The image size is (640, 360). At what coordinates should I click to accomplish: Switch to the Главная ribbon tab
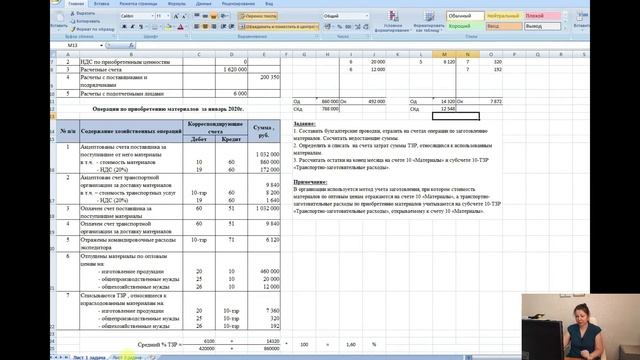[x=76, y=4]
